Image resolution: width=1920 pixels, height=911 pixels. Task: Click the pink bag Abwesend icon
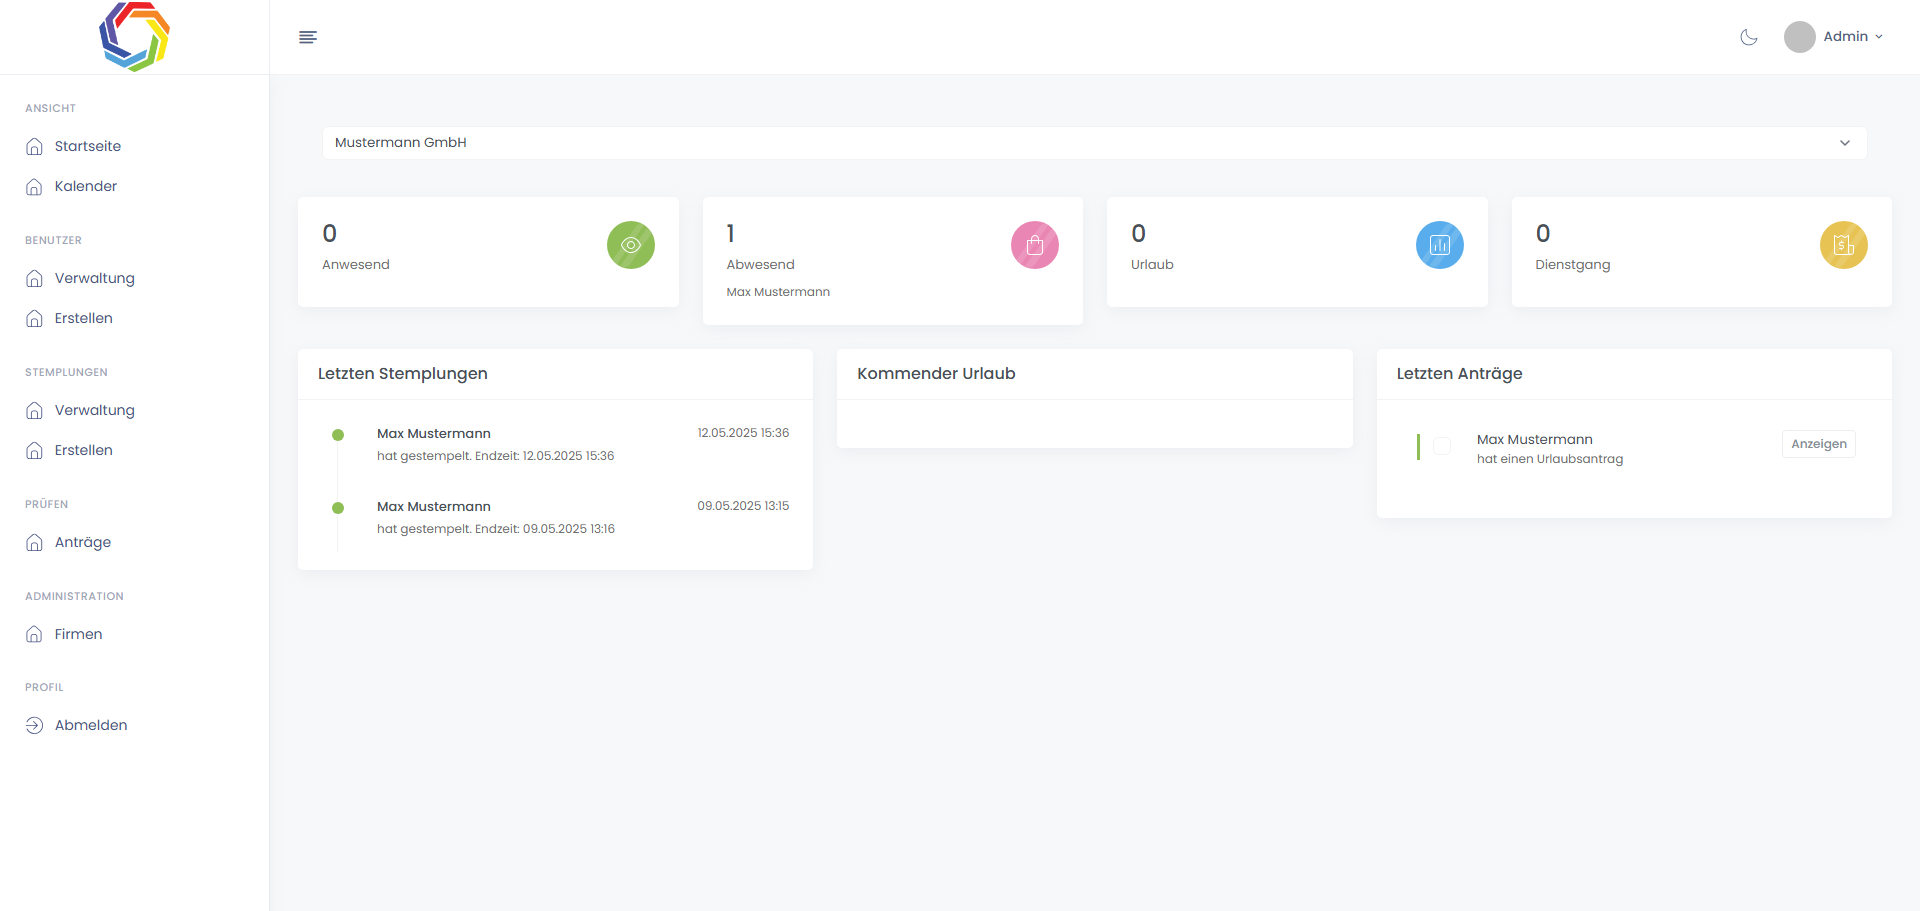click(x=1035, y=245)
